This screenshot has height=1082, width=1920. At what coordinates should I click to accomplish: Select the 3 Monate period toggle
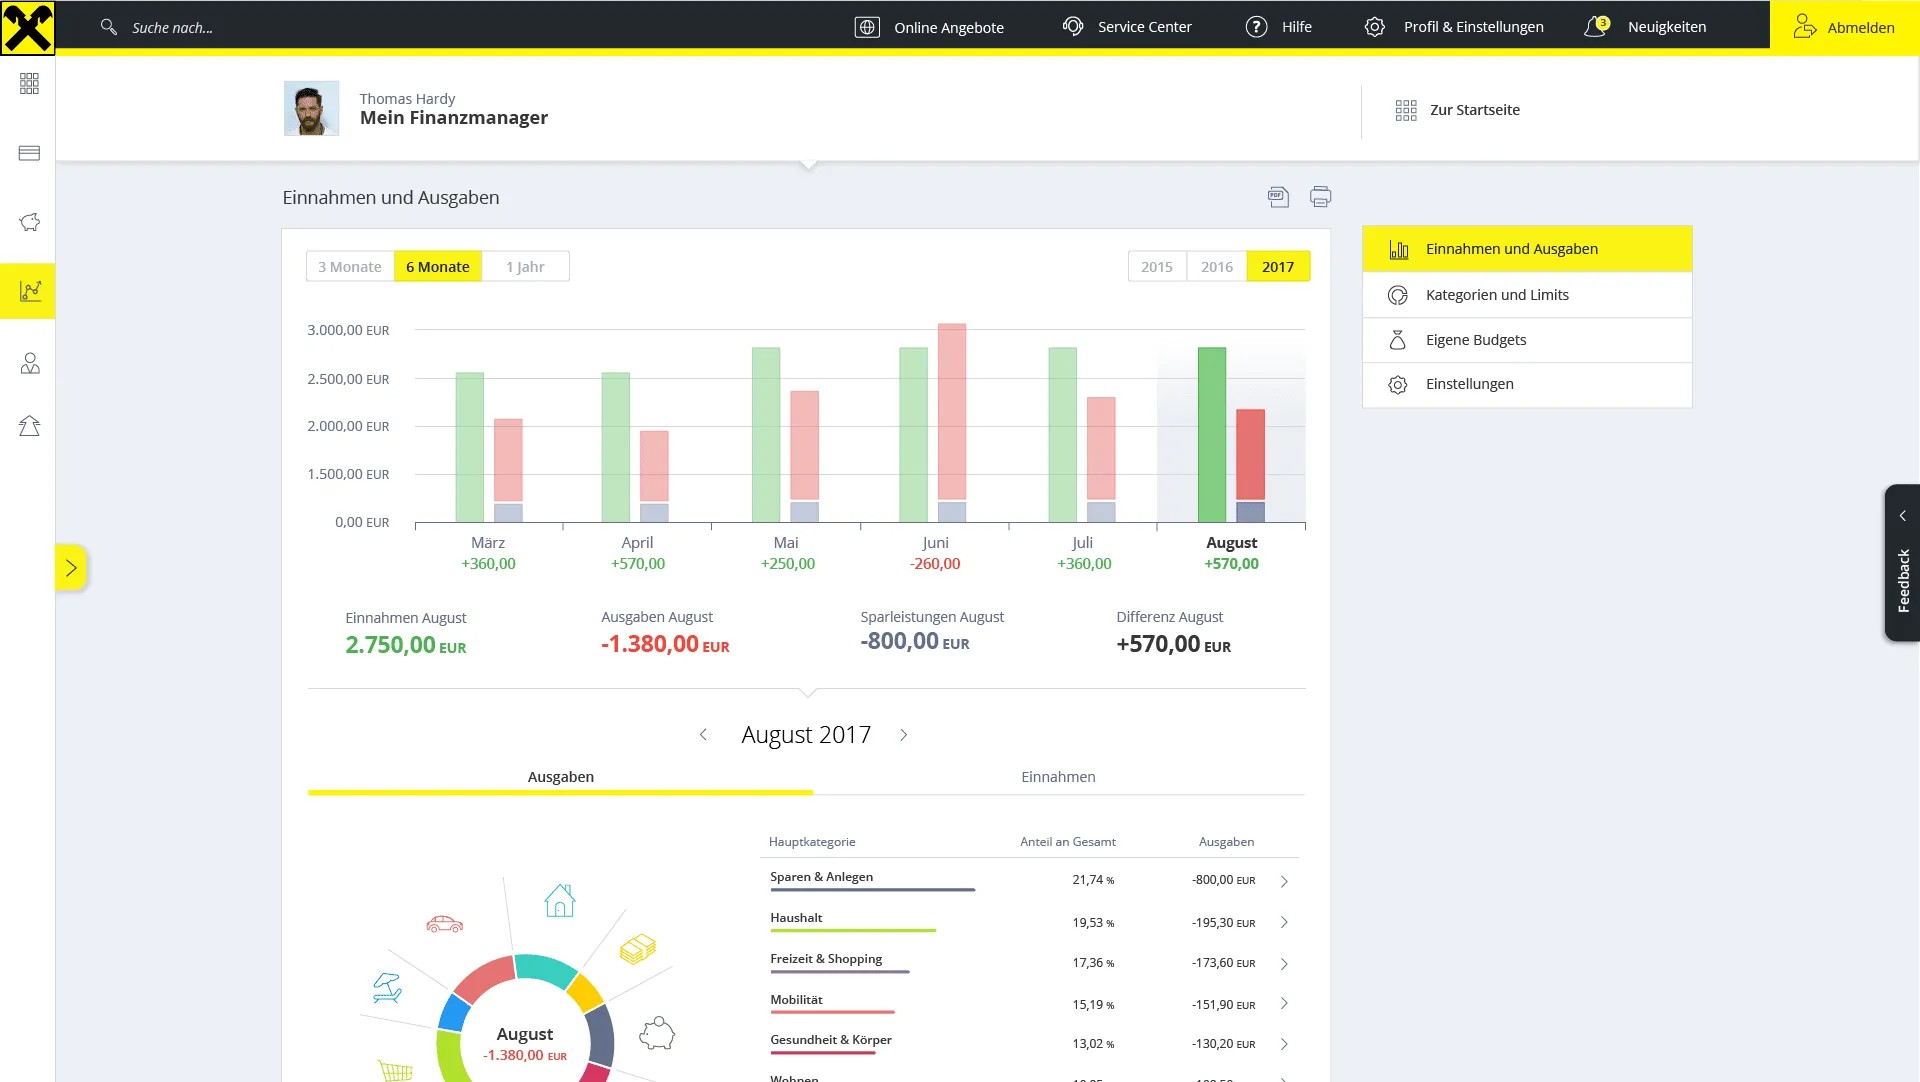pyautogui.click(x=349, y=267)
